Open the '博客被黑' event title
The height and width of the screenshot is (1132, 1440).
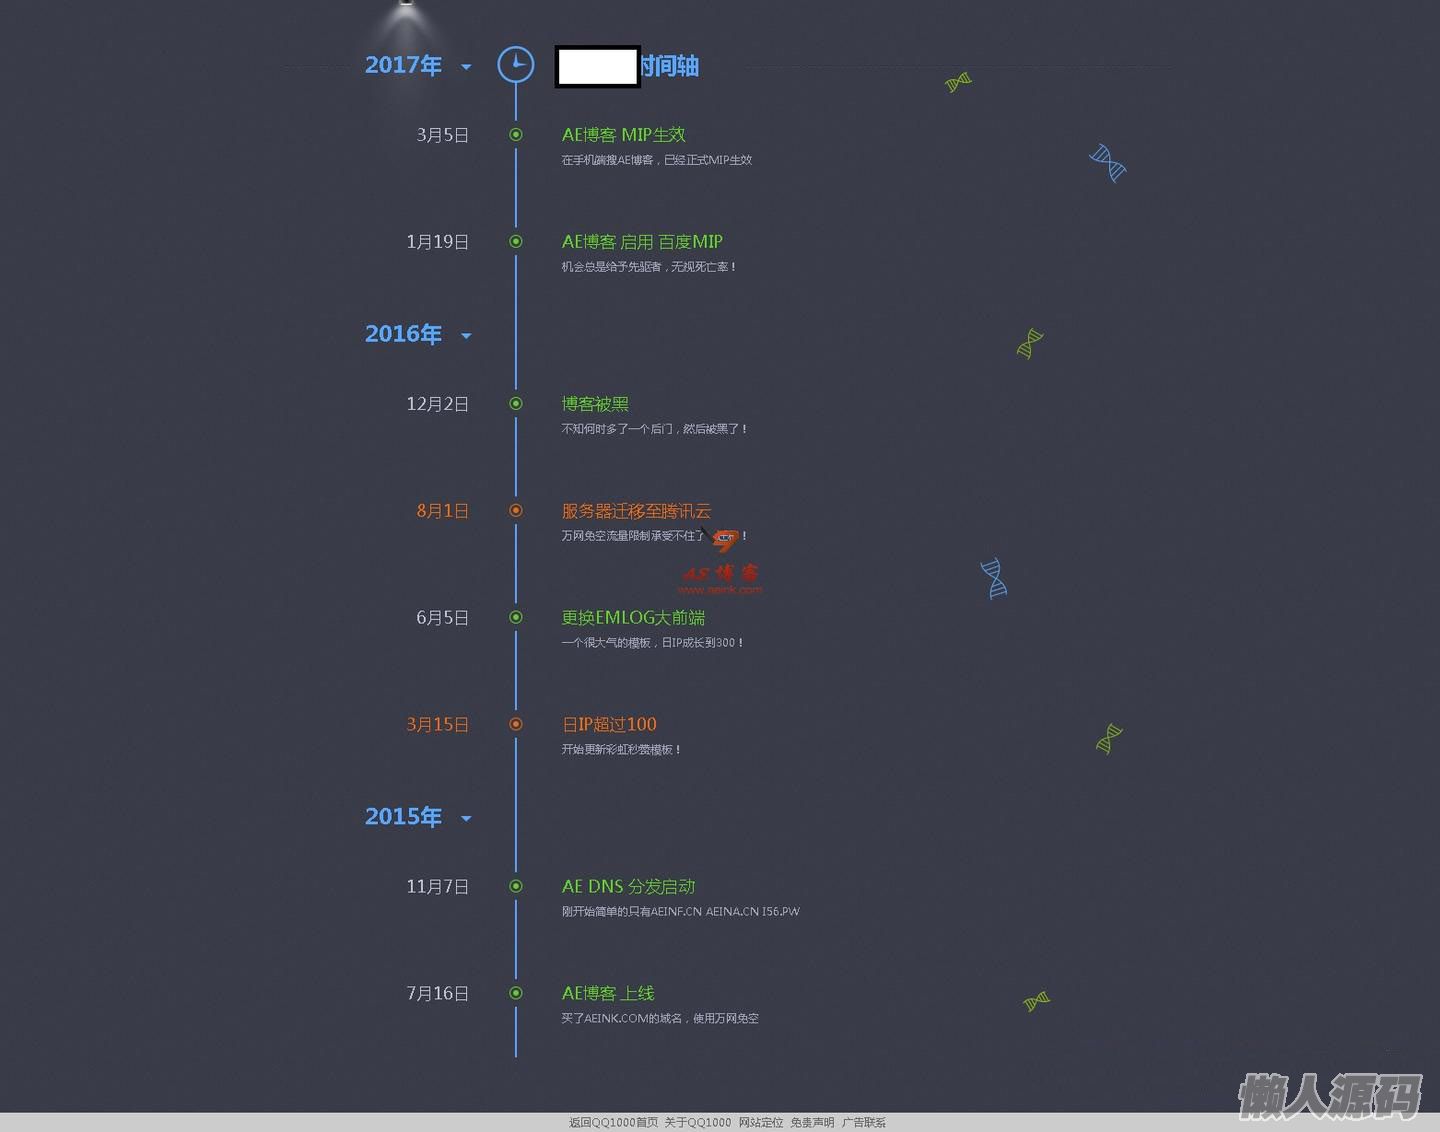[x=595, y=404]
